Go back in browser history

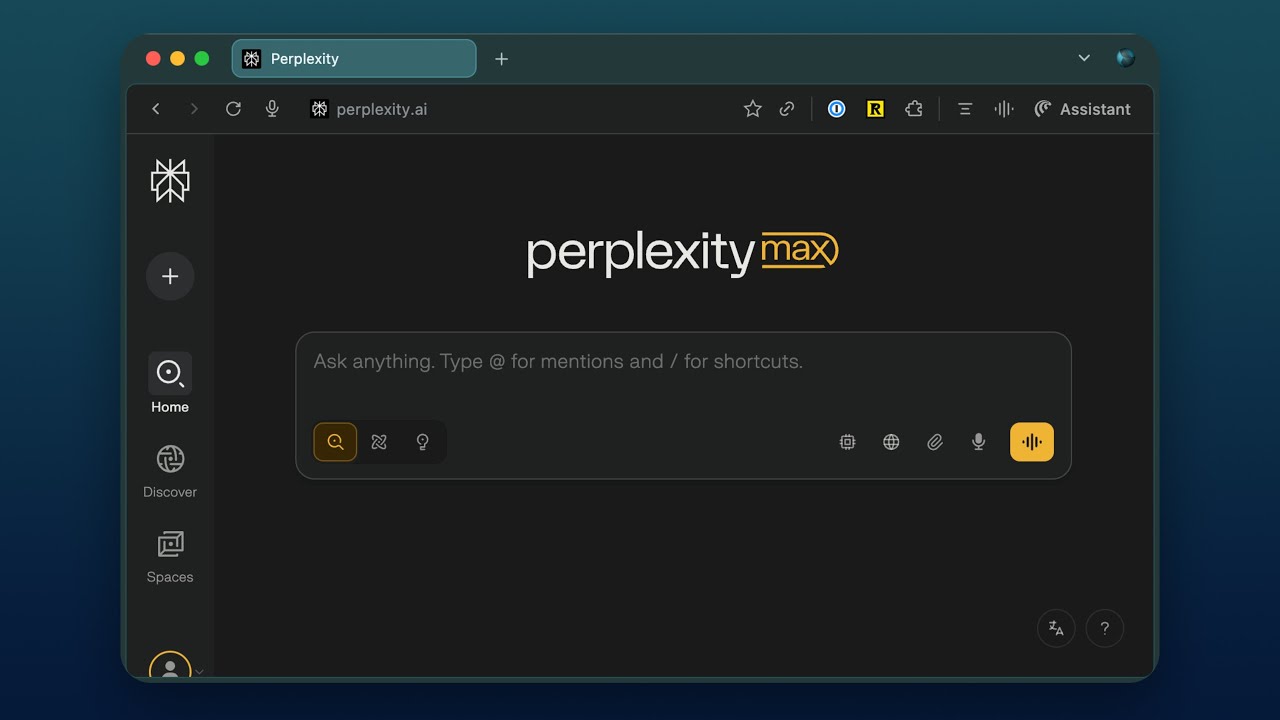(156, 109)
